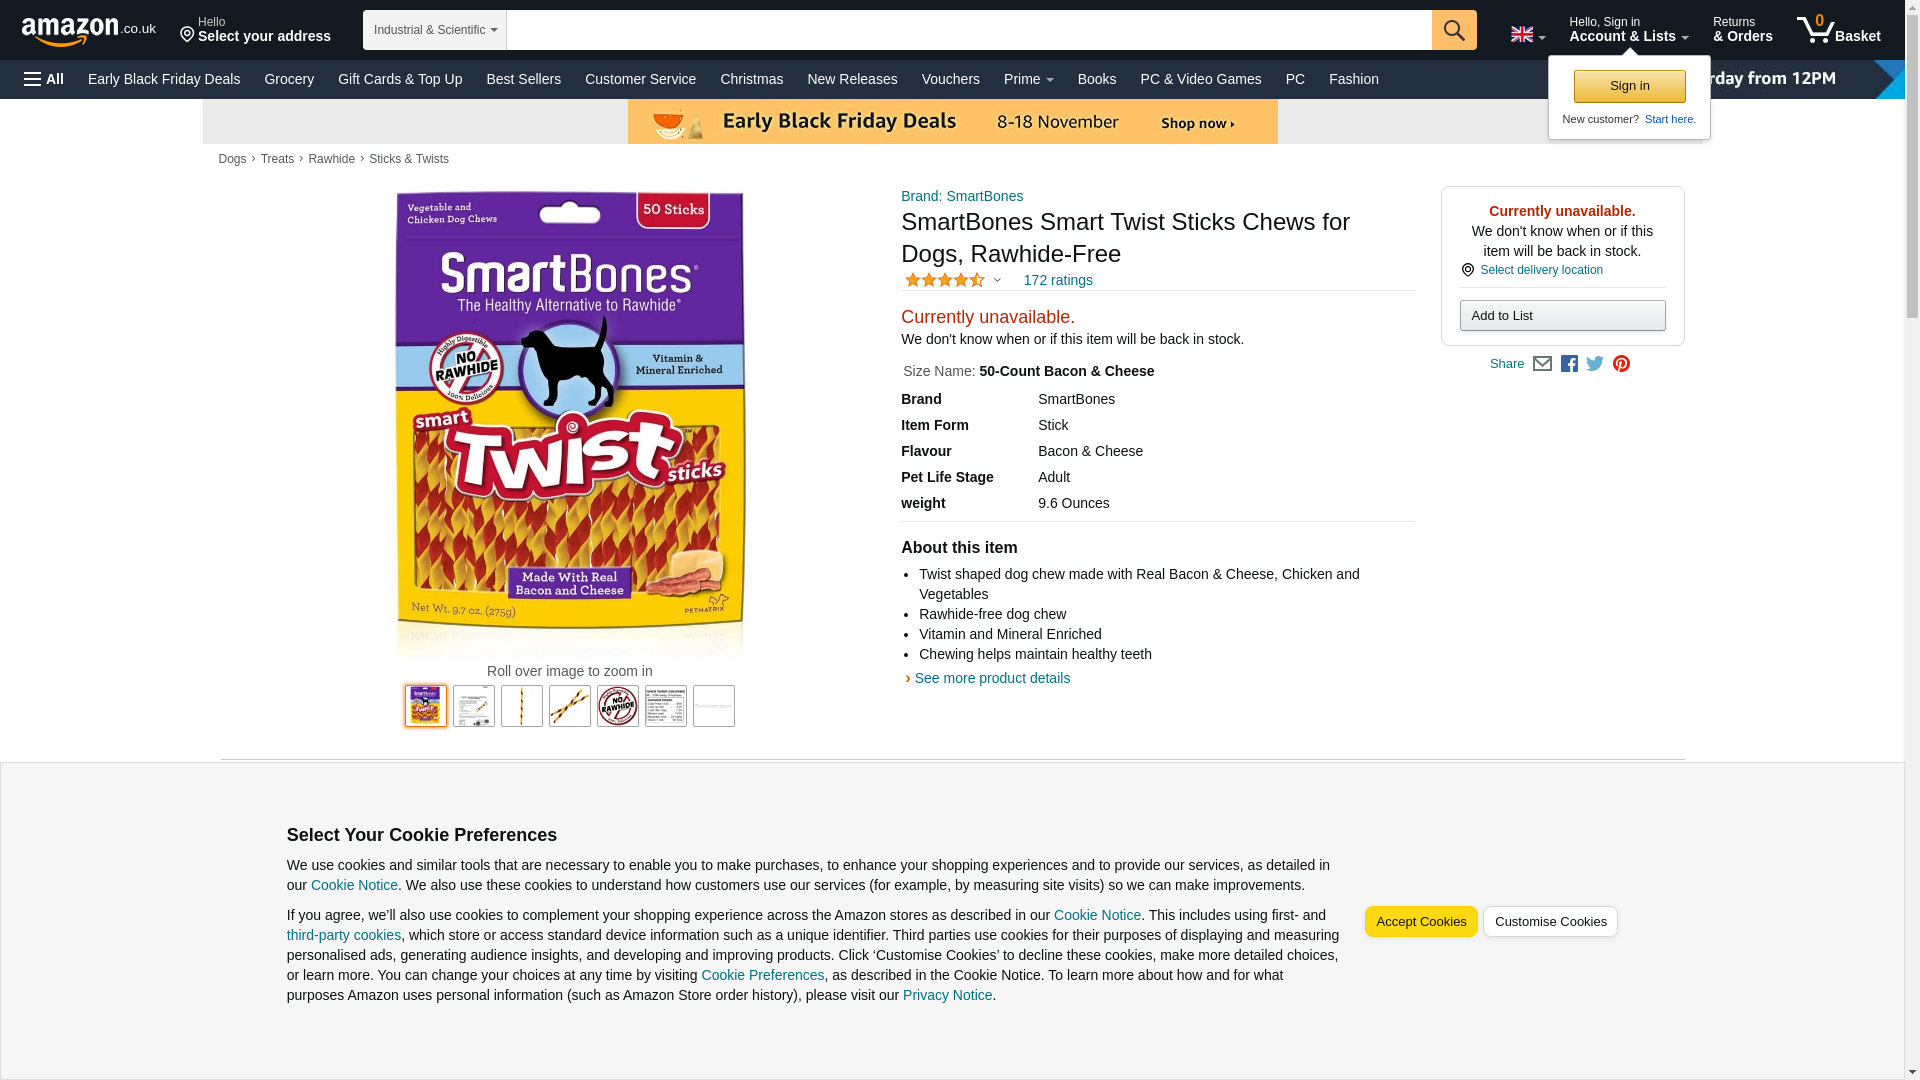The image size is (1920, 1080).
Task: Open the Amazon.co.uk home logo
Action: tap(88, 30)
